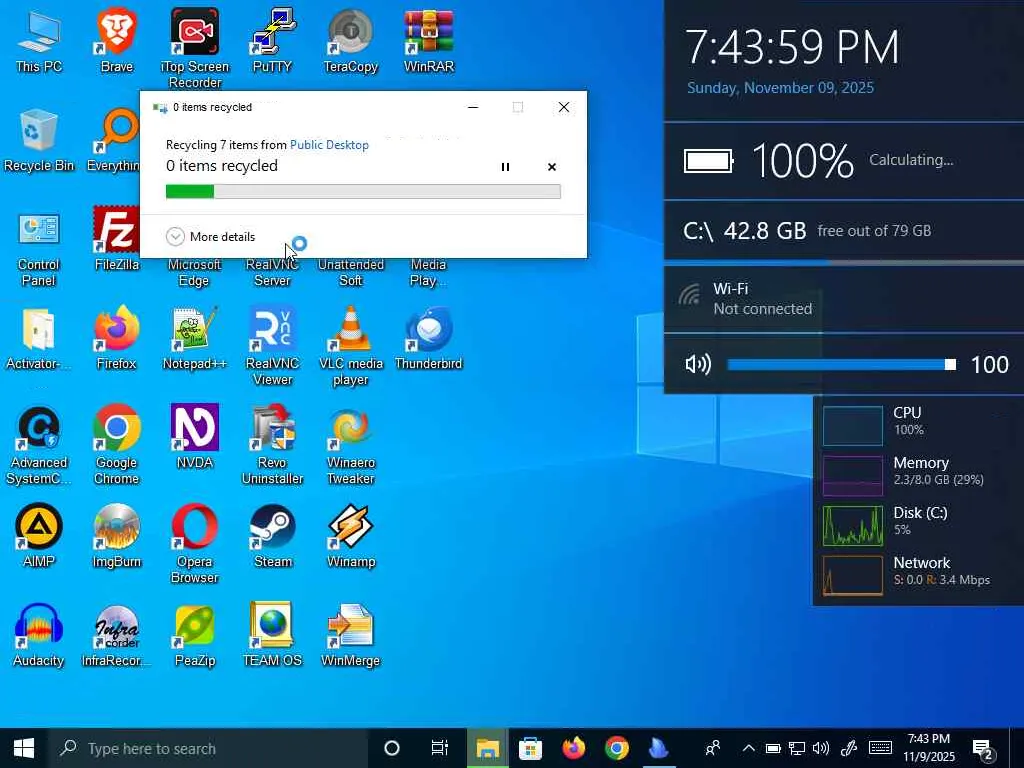Select Advanced SystemCare icon

tap(39, 445)
